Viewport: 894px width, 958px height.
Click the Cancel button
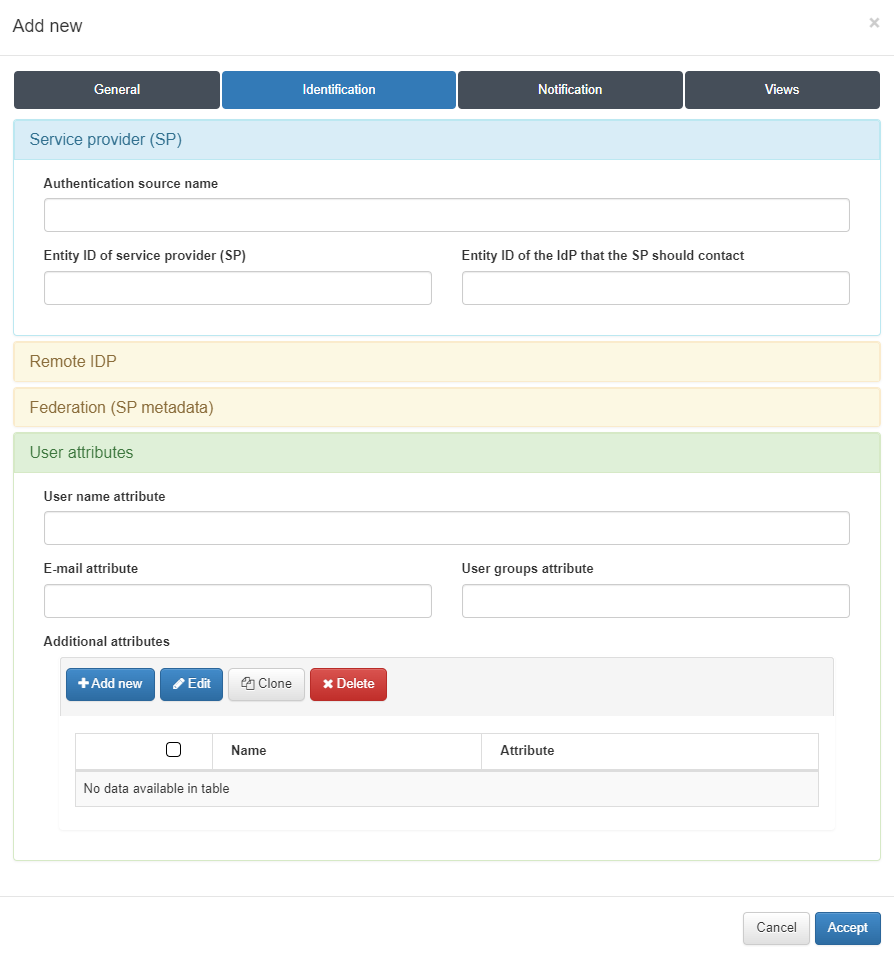[x=776, y=928]
